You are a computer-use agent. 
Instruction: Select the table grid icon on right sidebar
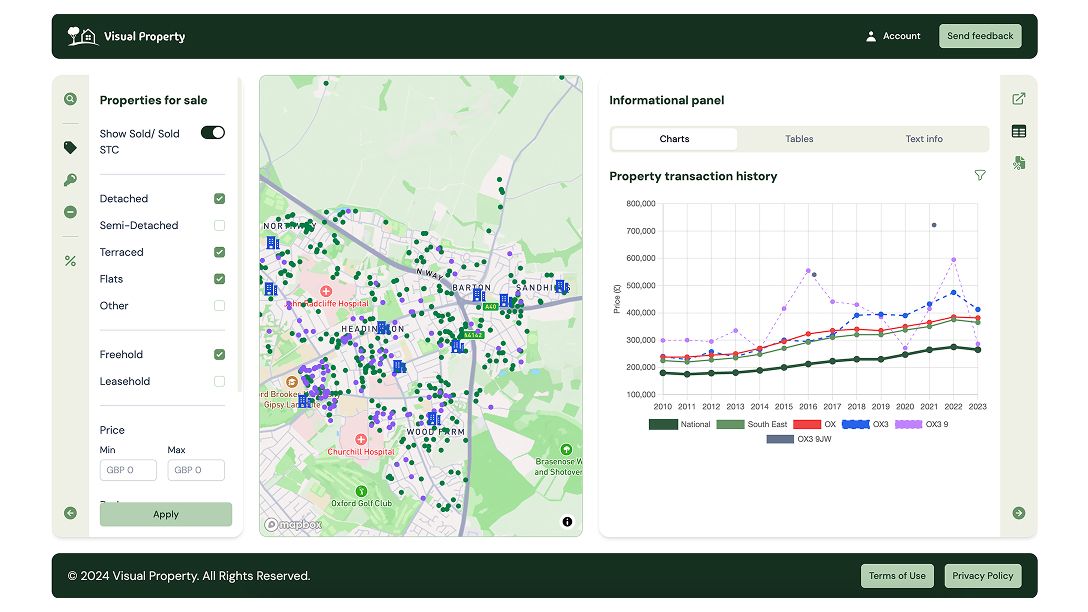1019,131
